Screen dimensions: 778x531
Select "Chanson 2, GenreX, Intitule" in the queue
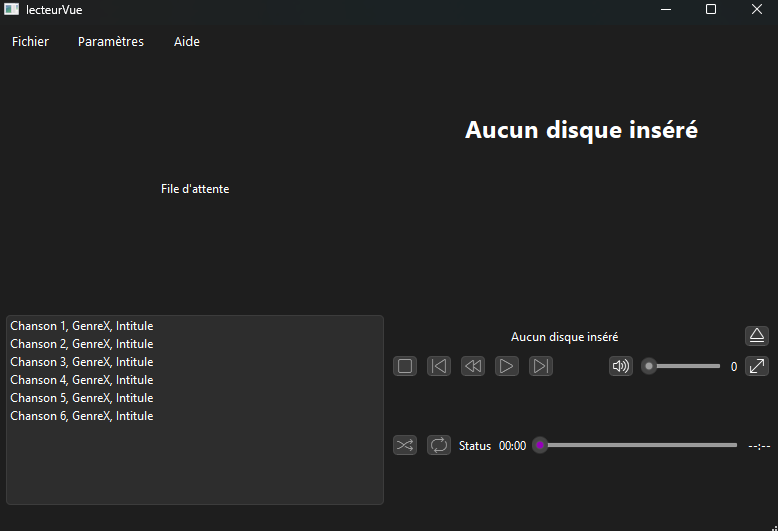[194, 344]
